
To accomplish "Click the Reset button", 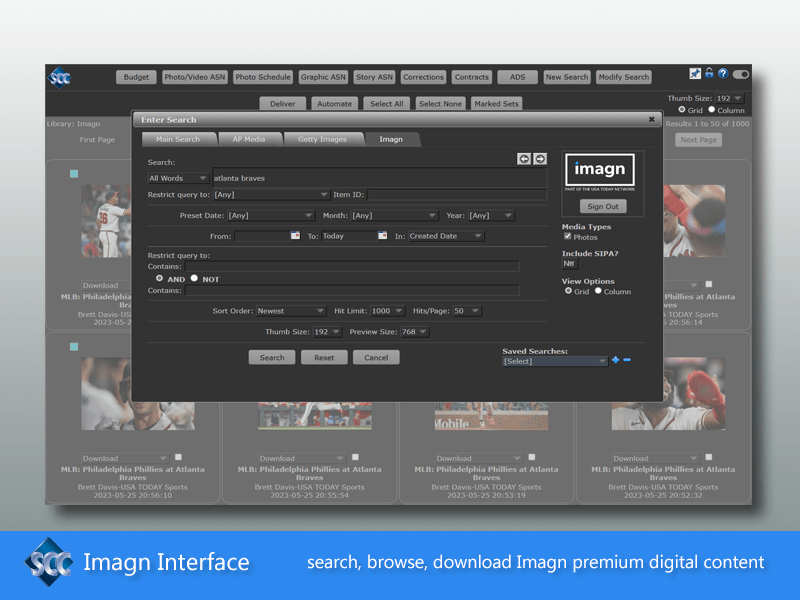I will click(x=324, y=358).
